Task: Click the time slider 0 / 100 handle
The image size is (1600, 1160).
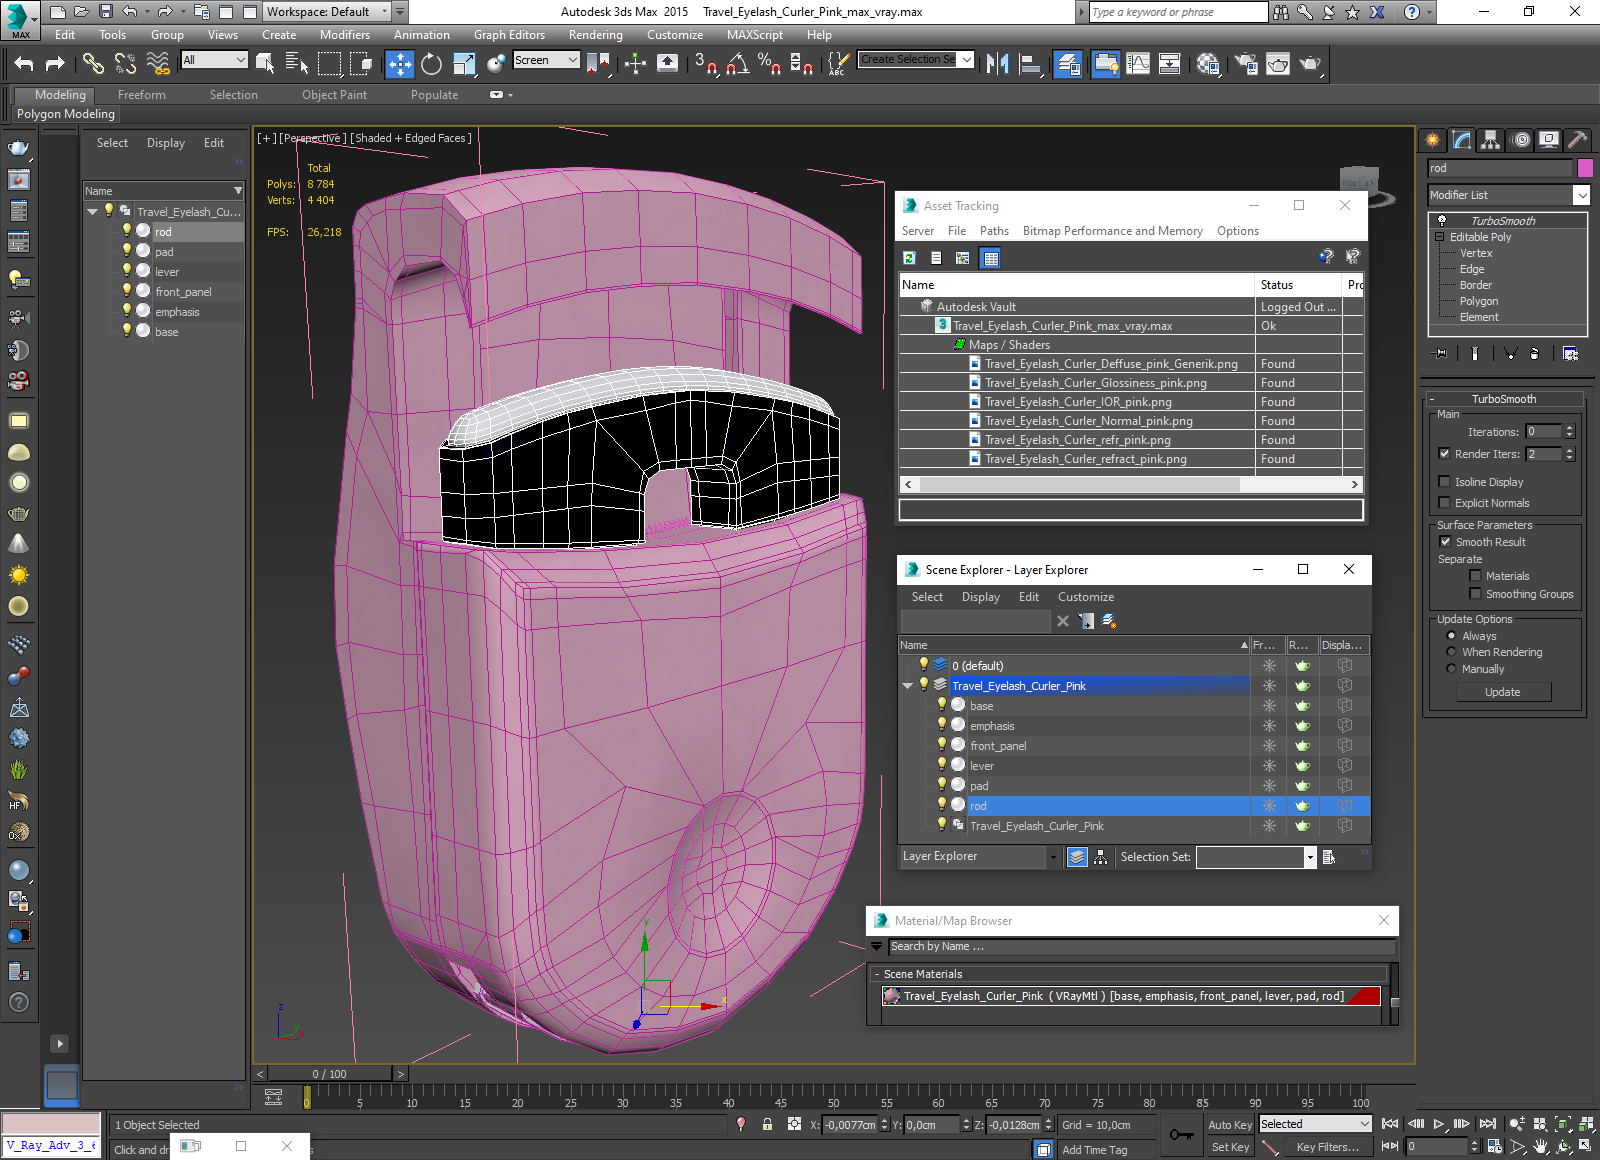Action: pyautogui.click(x=329, y=1074)
